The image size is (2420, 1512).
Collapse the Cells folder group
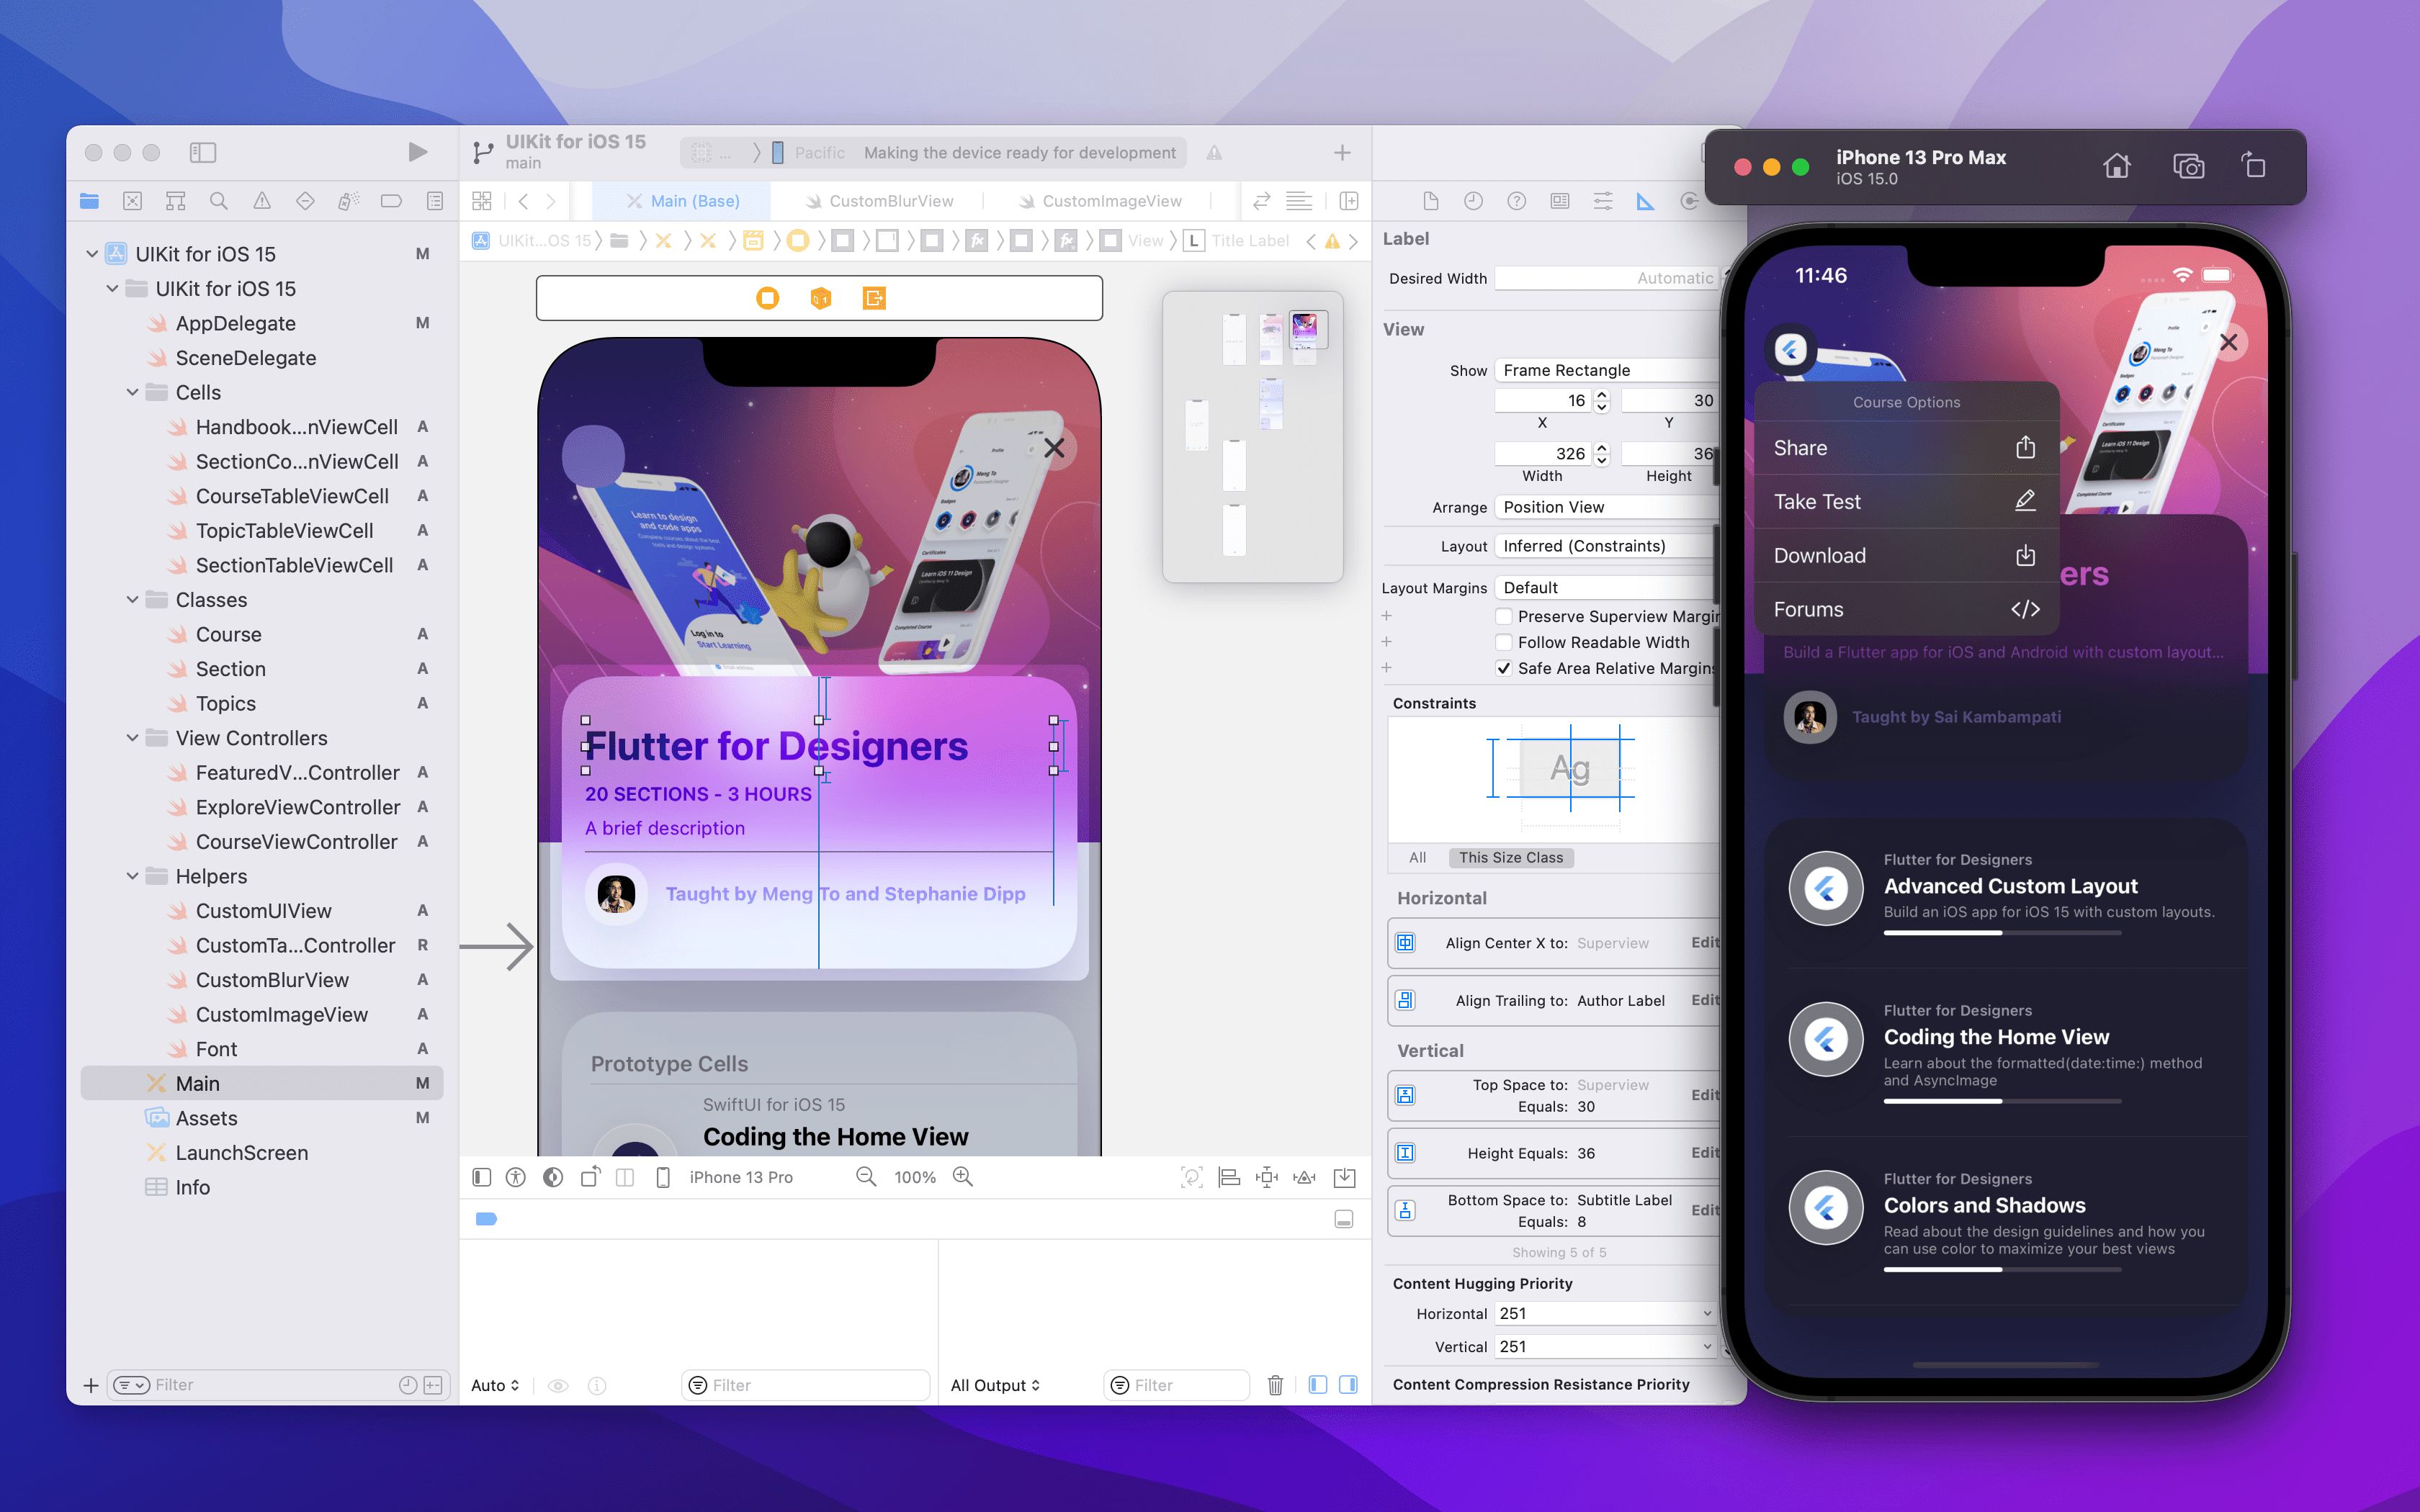pyautogui.click(x=132, y=392)
